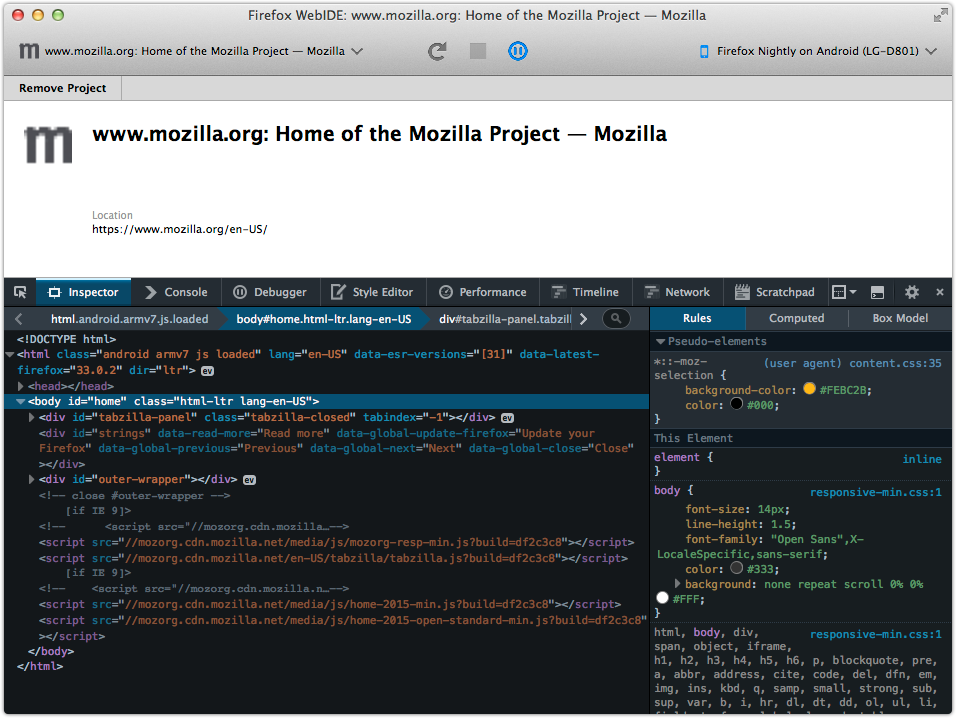Open the Network tab

(677, 293)
